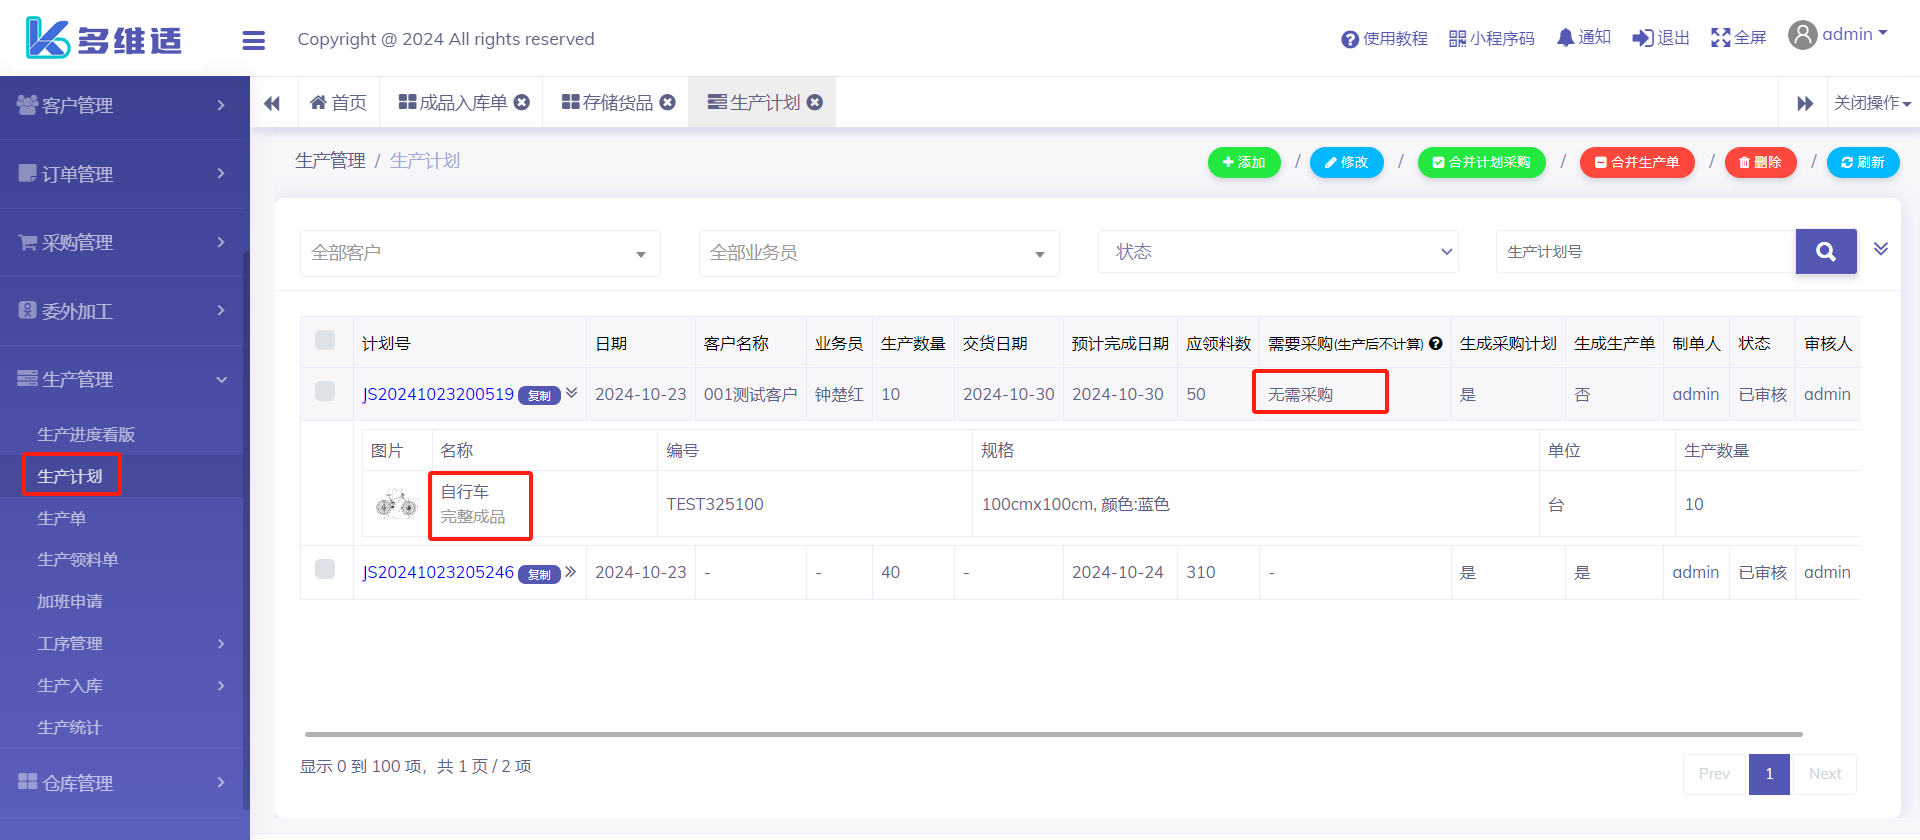Open the 状态 status dropdown
The image size is (1920, 840).
coord(1278,252)
